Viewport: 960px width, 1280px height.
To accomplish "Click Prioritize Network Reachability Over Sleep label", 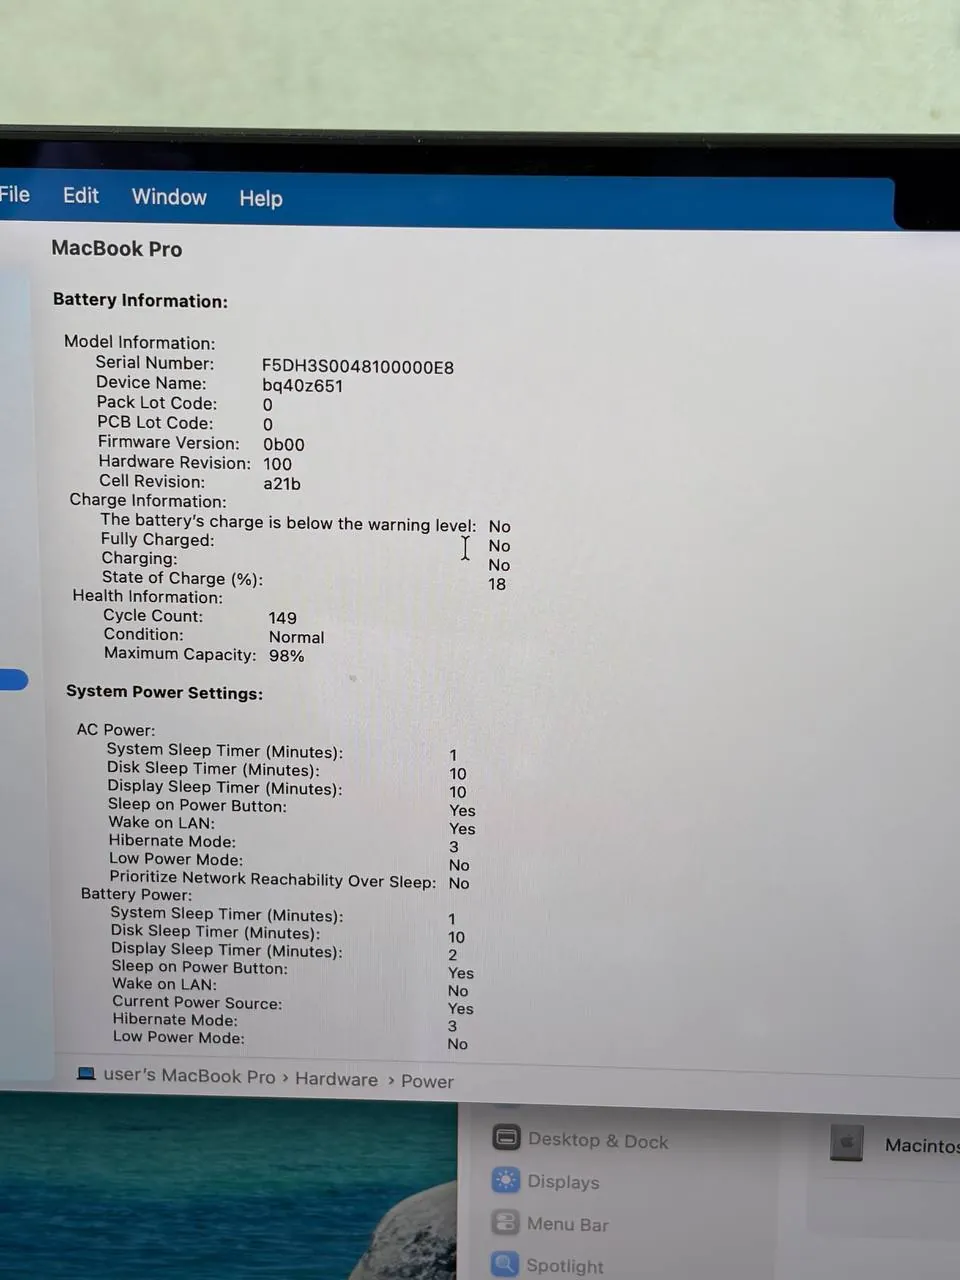I will [273, 879].
